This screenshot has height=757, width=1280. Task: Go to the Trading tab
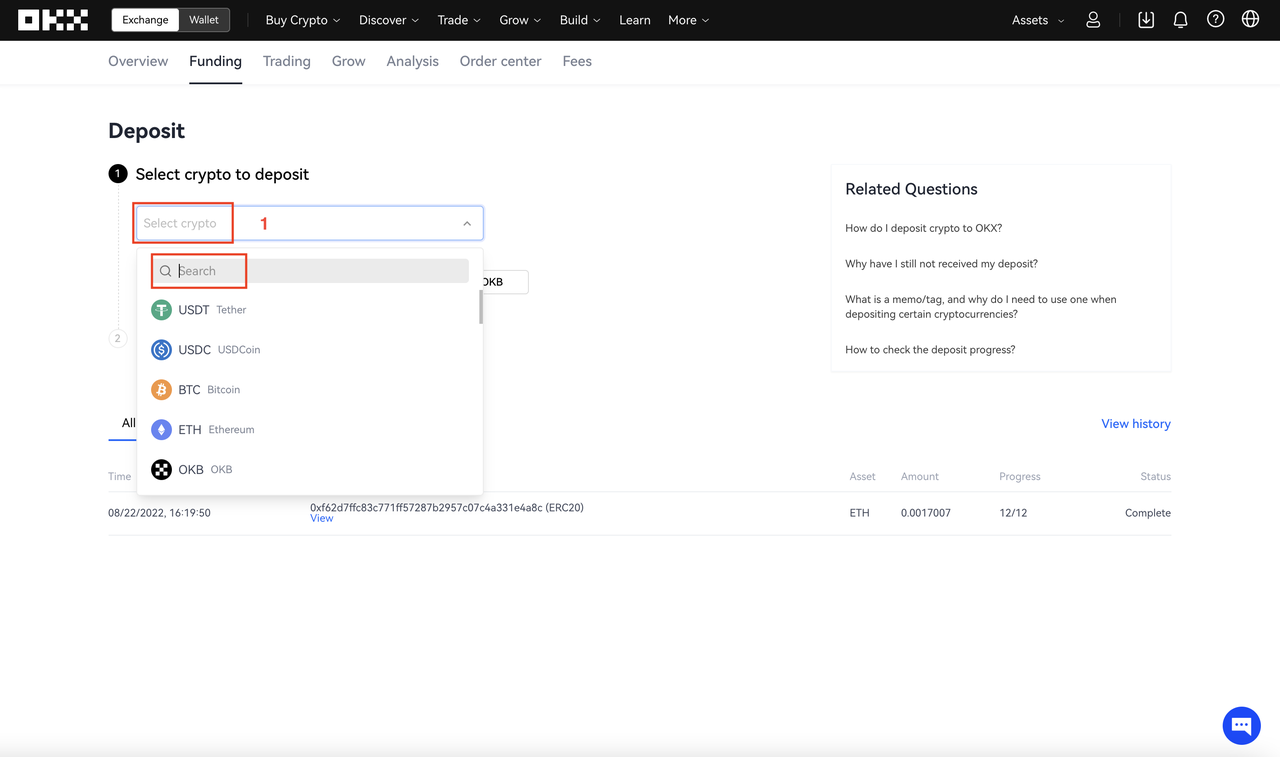click(x=287, y=61)
